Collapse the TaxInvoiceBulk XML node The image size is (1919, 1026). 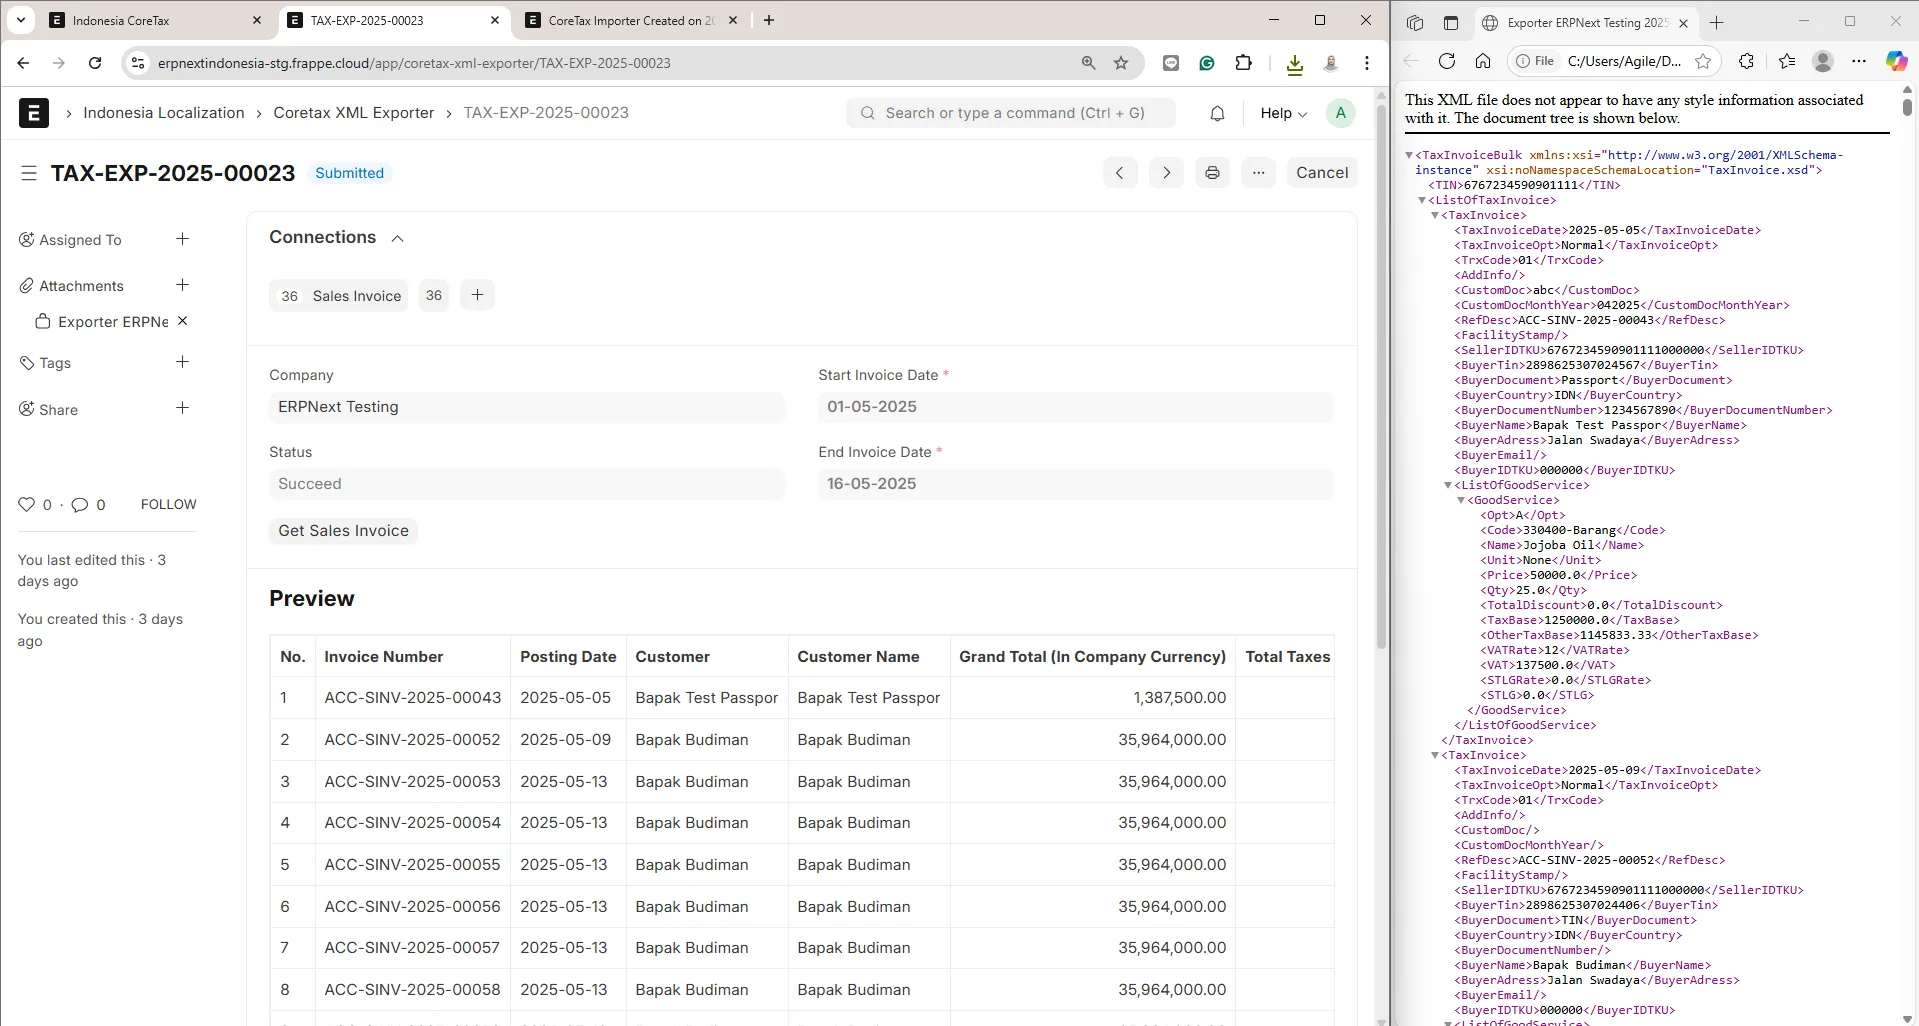coord(1409,155)
